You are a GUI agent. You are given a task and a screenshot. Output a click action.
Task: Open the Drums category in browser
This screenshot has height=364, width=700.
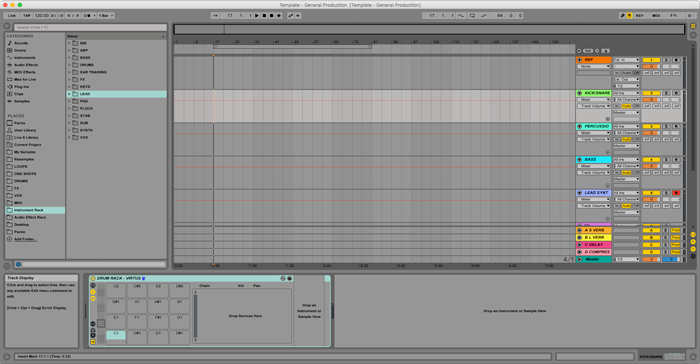(20, 50)
